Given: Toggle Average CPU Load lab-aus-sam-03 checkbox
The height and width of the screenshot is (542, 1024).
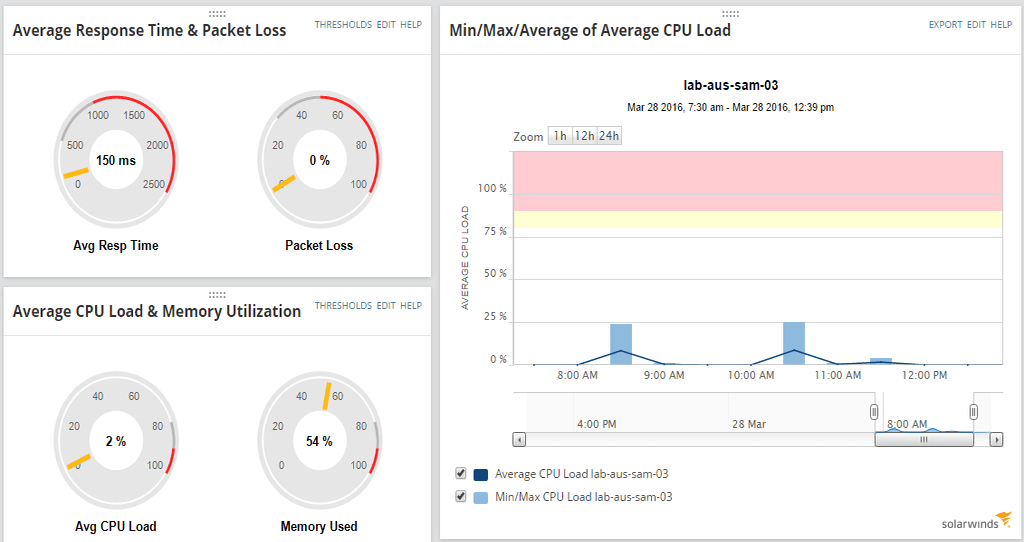Looking at the screenshot, I should 461,473.
